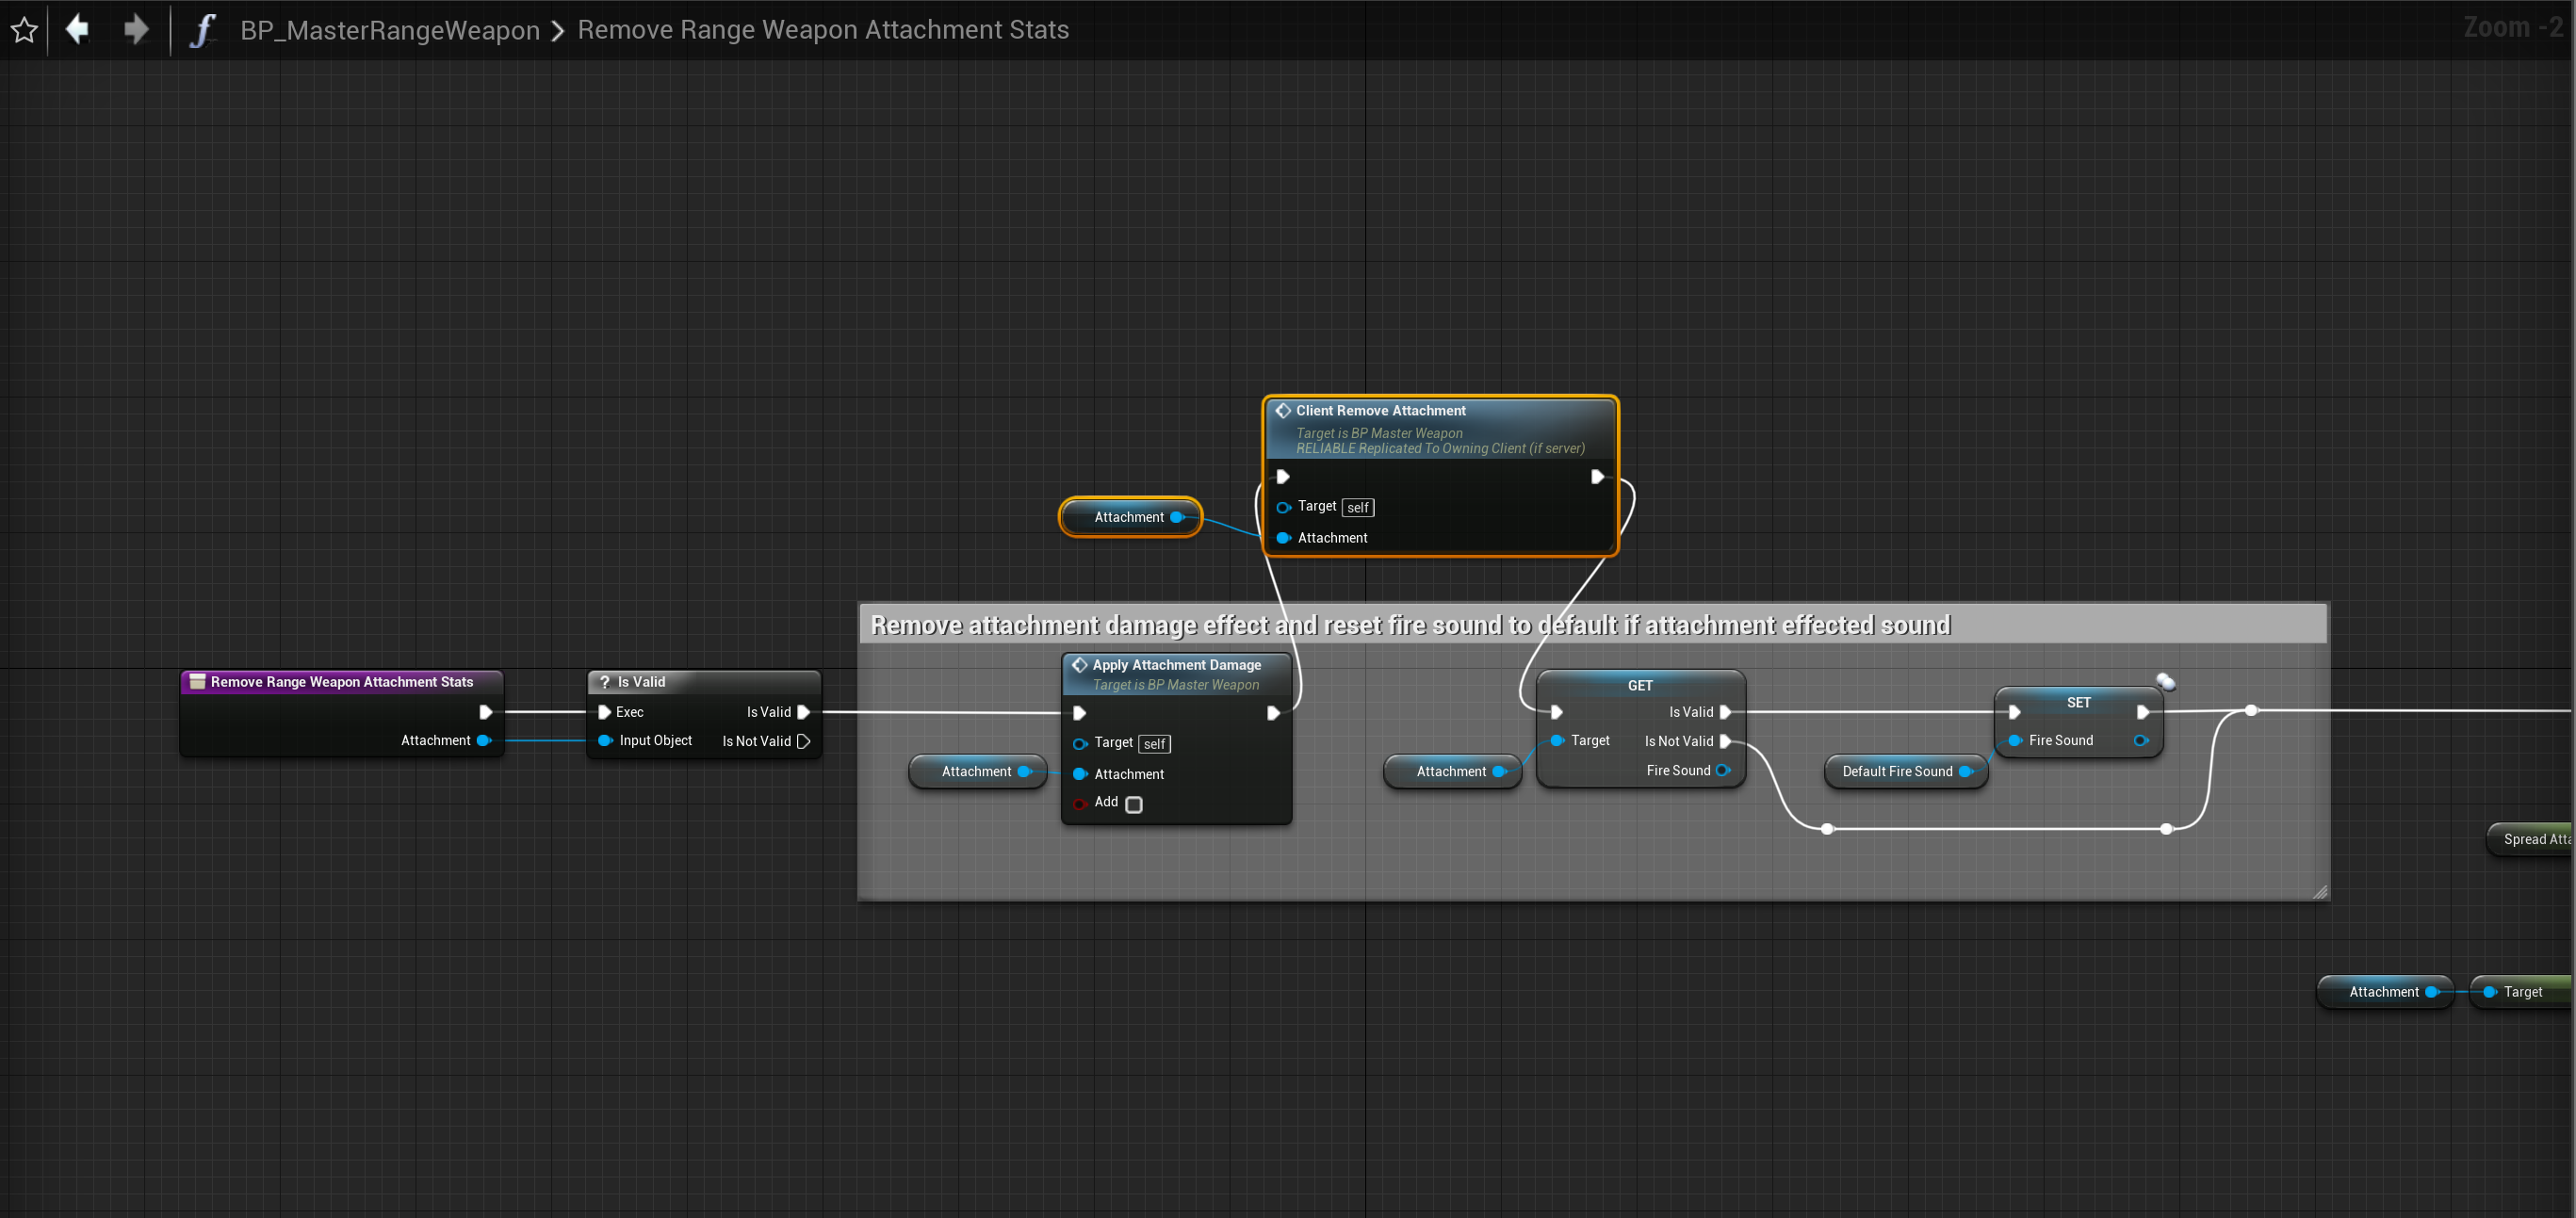Click the comment box title text
The height and width of the screenshot is (1218, 2576).
point(1410,625)
